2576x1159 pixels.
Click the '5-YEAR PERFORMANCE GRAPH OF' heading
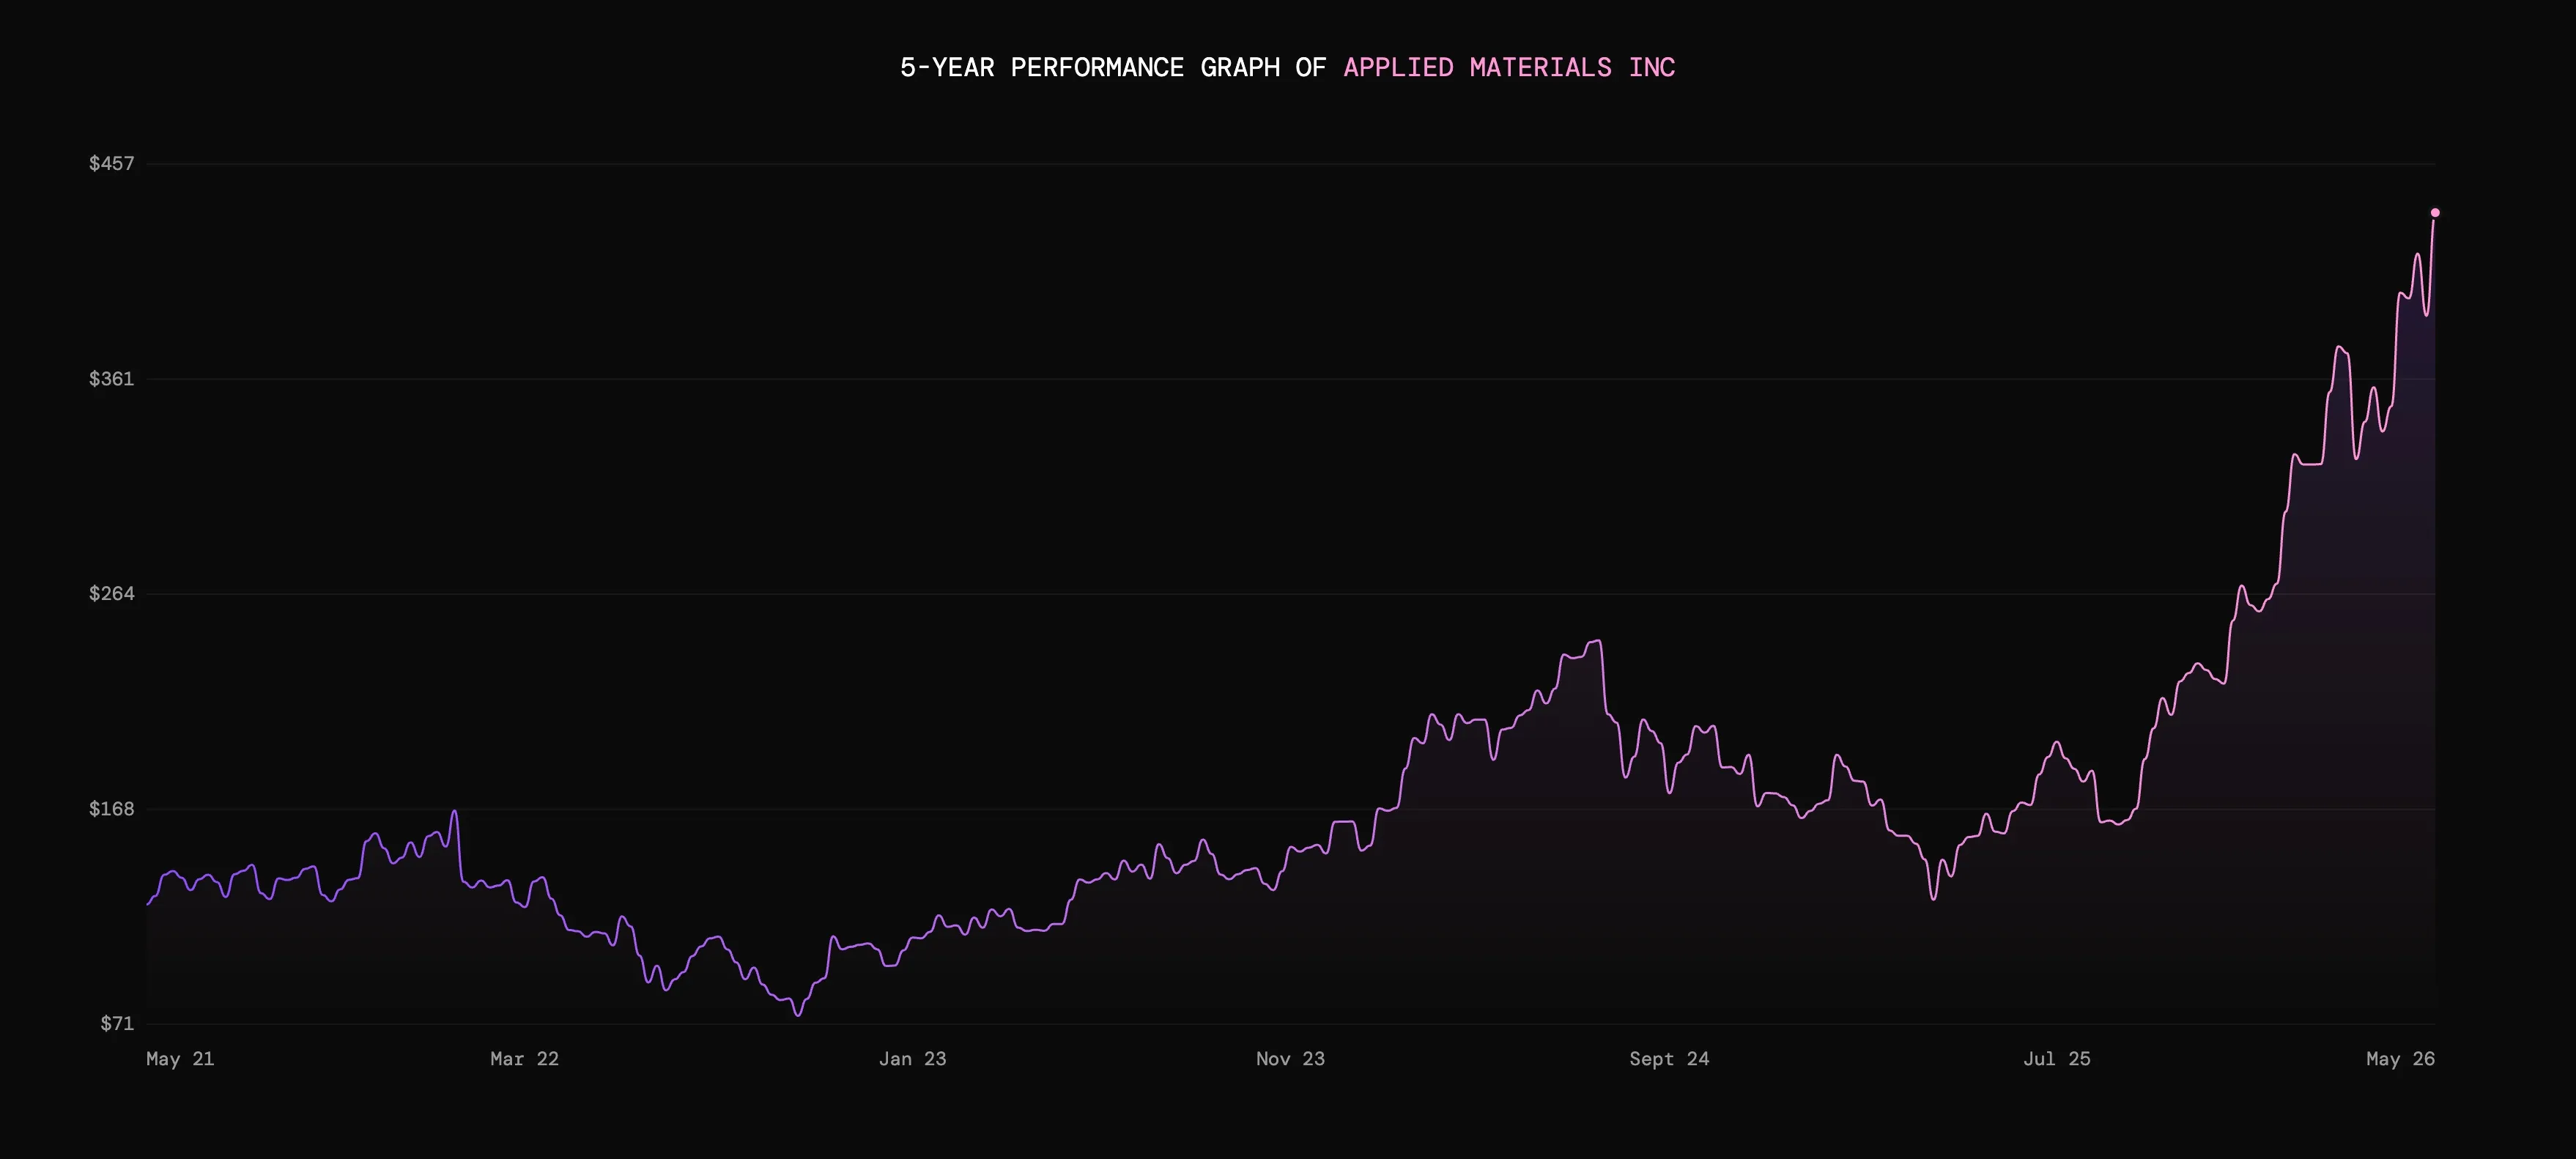click(x=1113, y=67)
